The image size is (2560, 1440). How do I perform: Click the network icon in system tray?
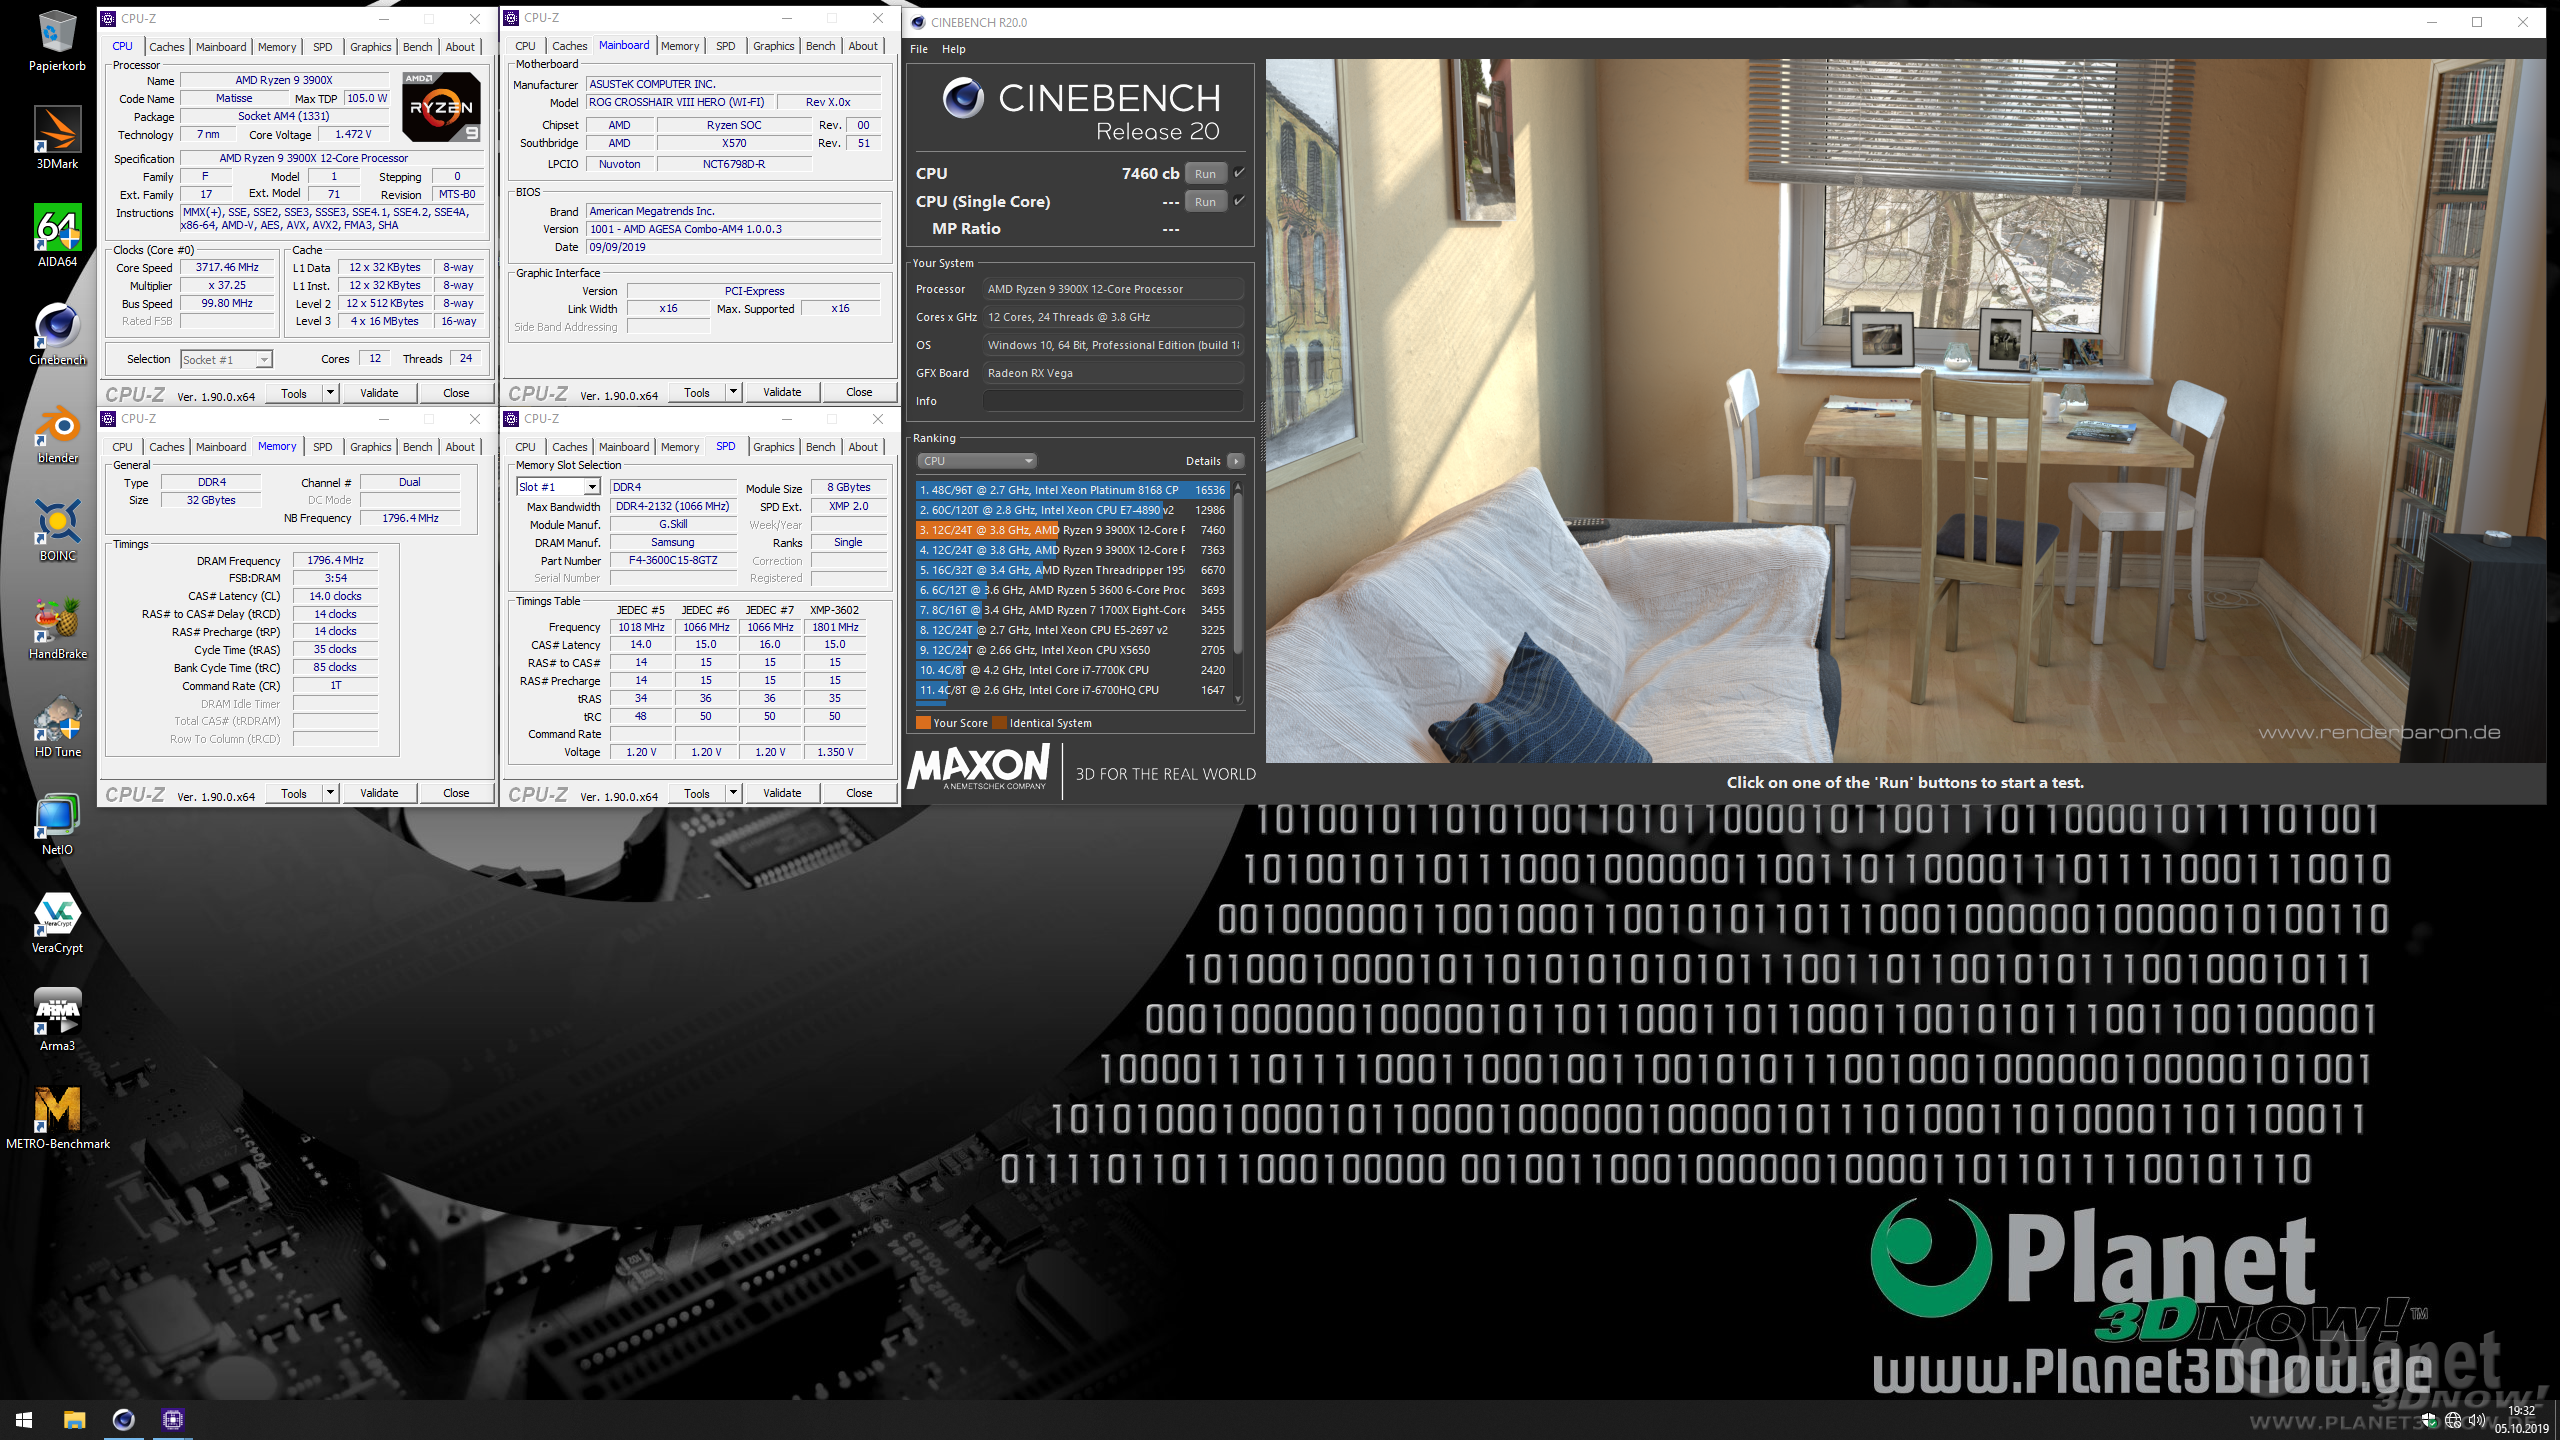pyautogui.click(x=2453, y=1420)
